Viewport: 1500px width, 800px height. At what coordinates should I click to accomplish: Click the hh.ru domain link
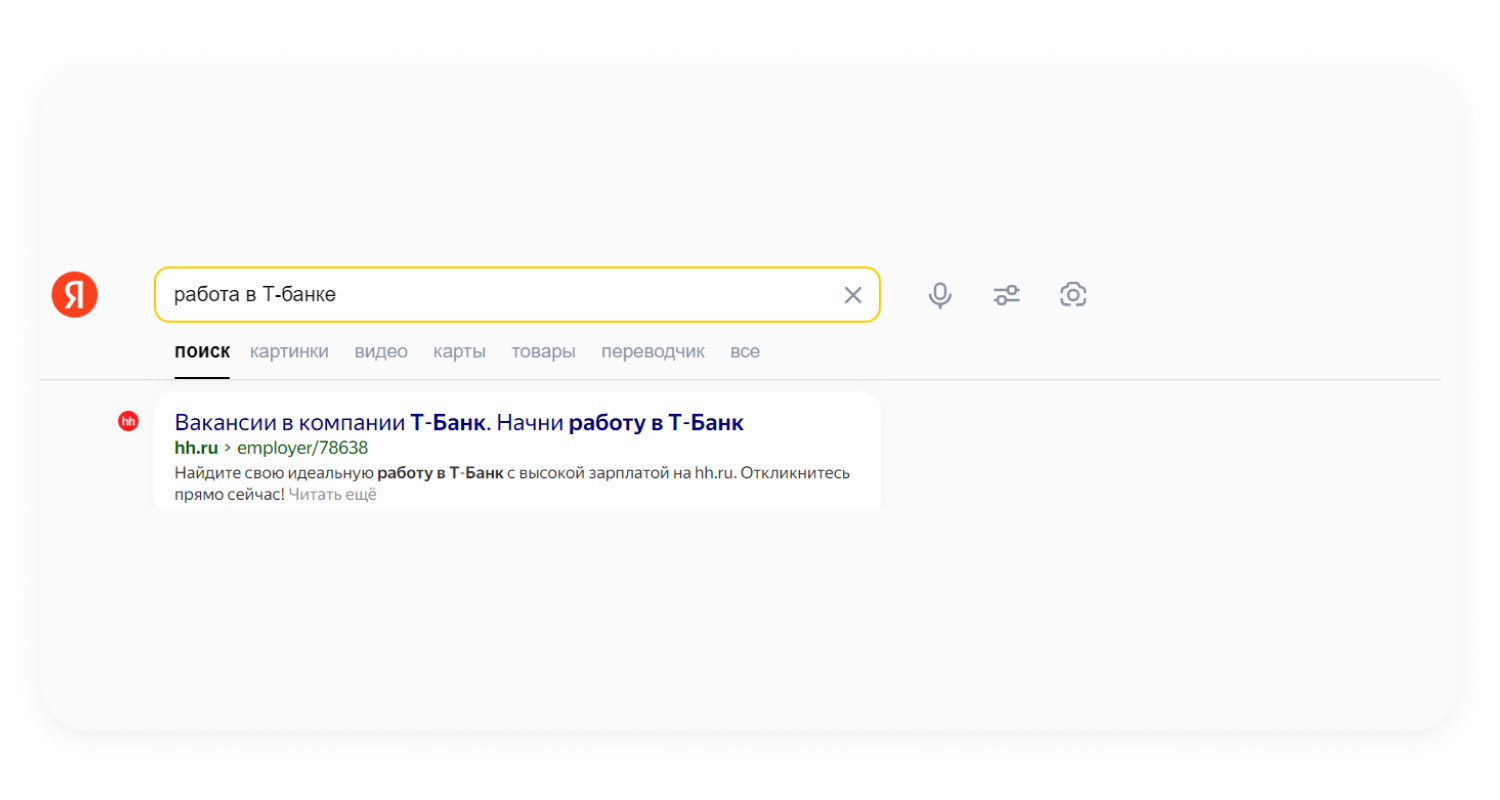point(196,448)
